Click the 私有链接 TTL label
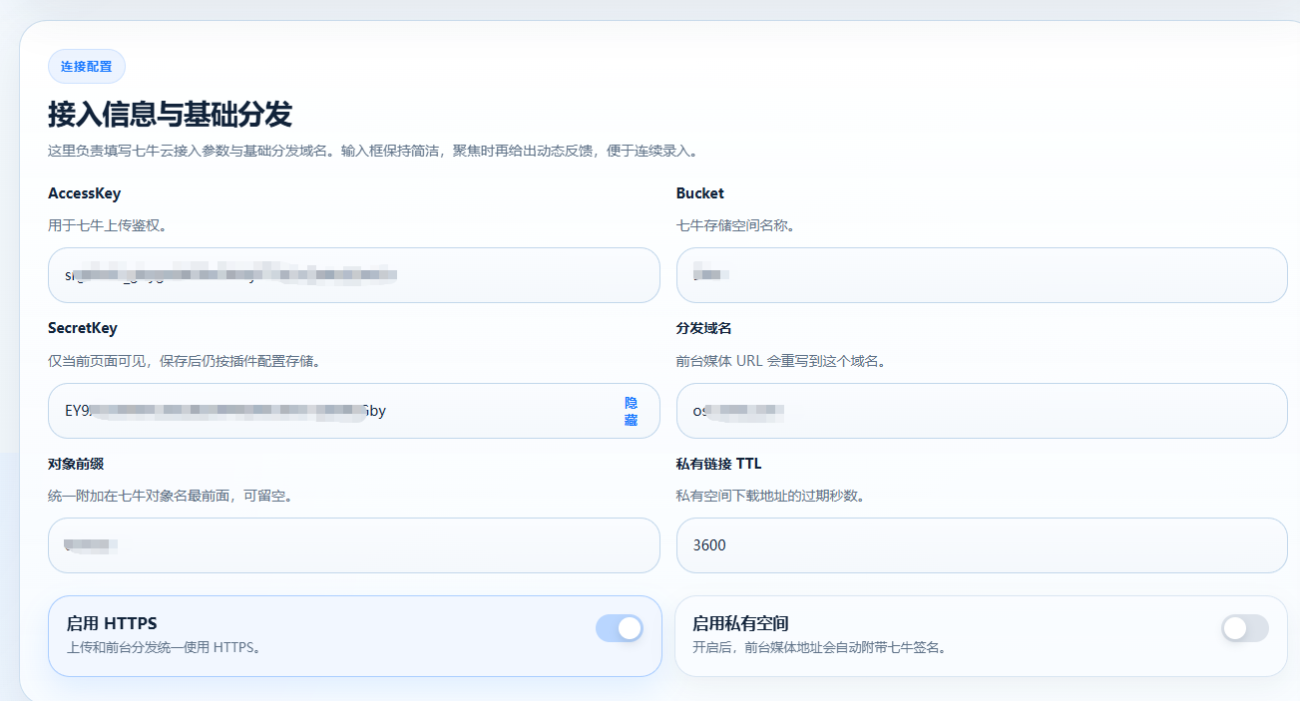 point(718,463)
